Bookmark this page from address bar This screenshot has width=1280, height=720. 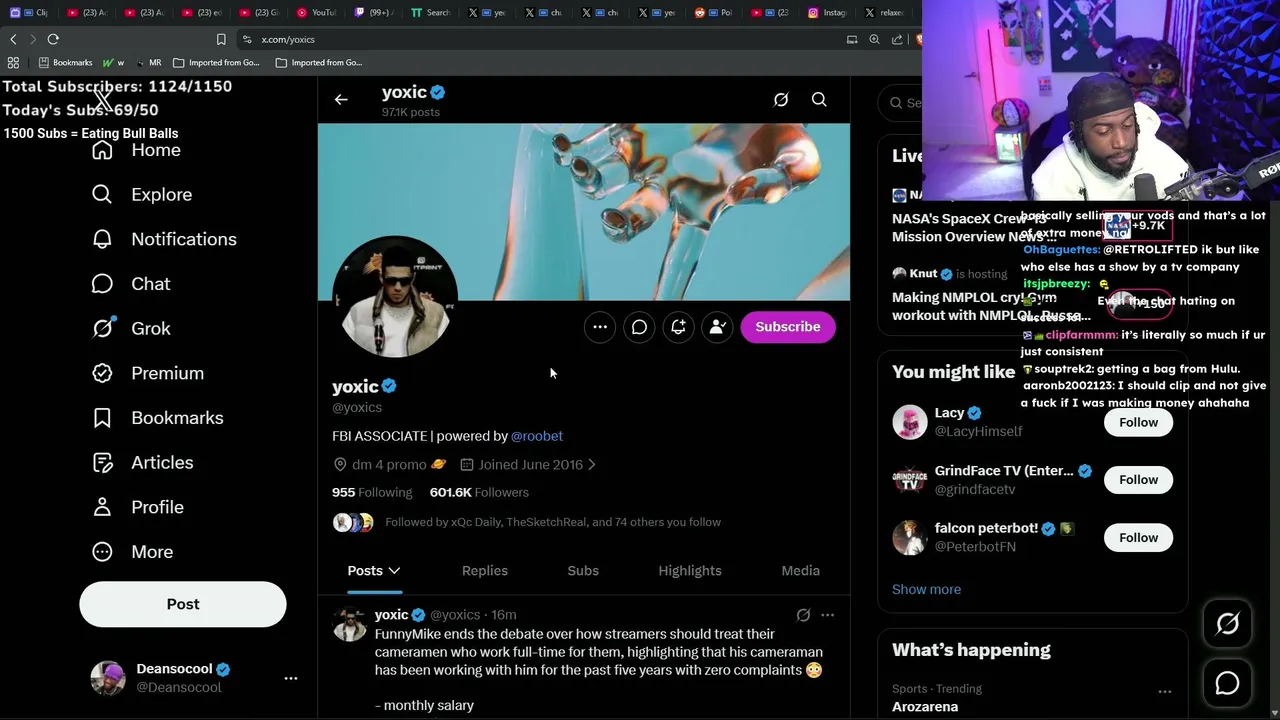221,39
